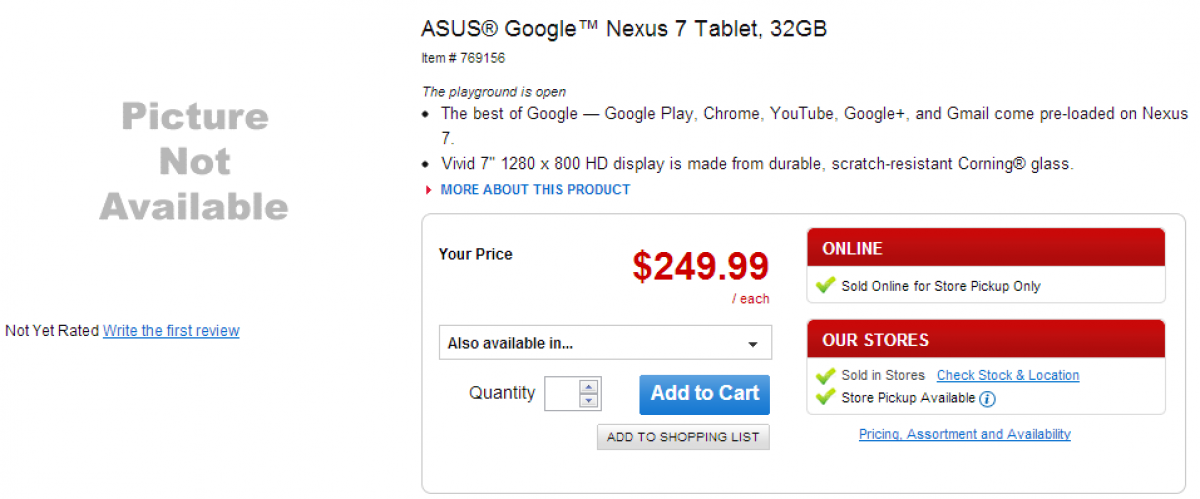Click the Quantity input box
Image resolution: width=1200 pixels, height=499 pixels.
coord(560,394)
